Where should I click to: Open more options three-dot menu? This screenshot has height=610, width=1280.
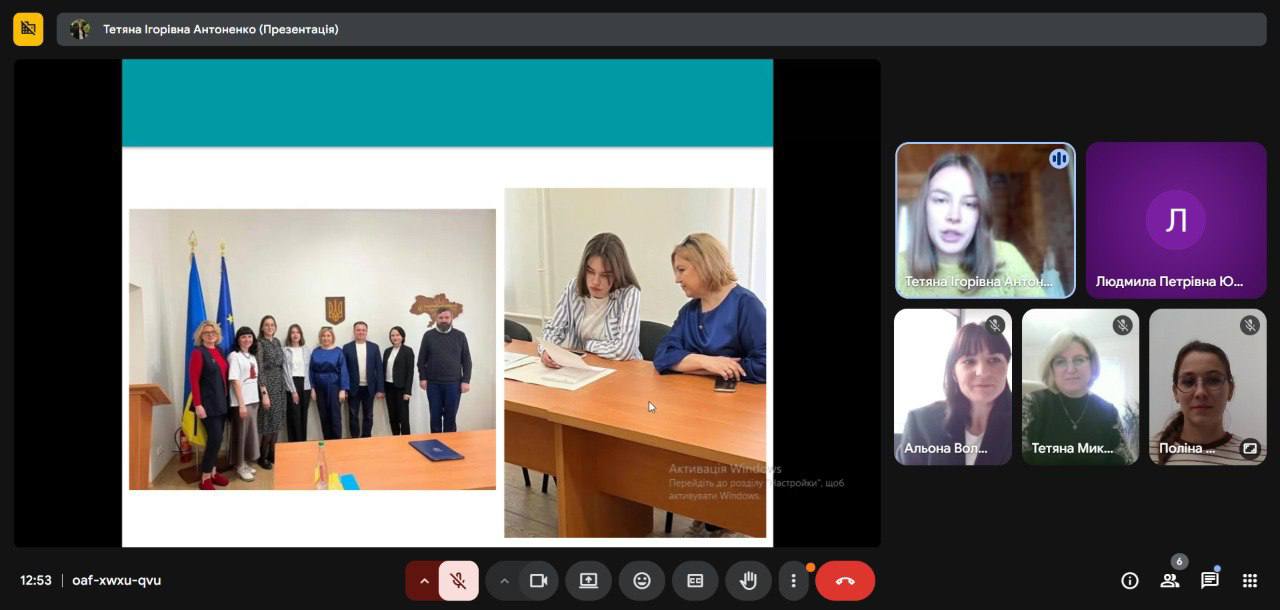[x=793, y=581]
